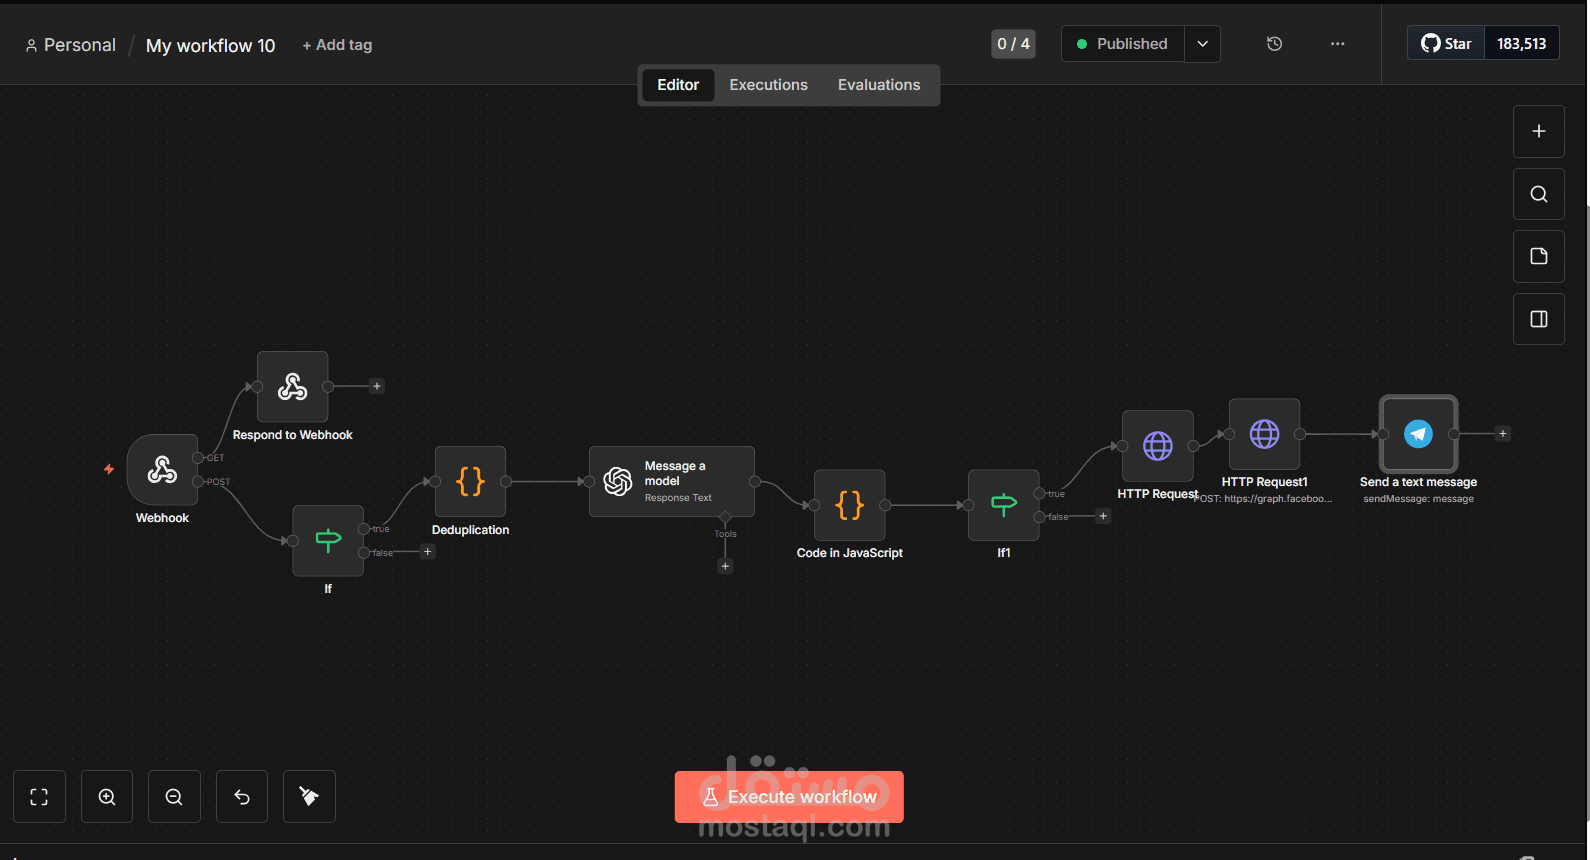Screen dimensions: 1590x860
Task: Click the 'Code in JavaScript' node label
Action: click(x=850, y=553)
